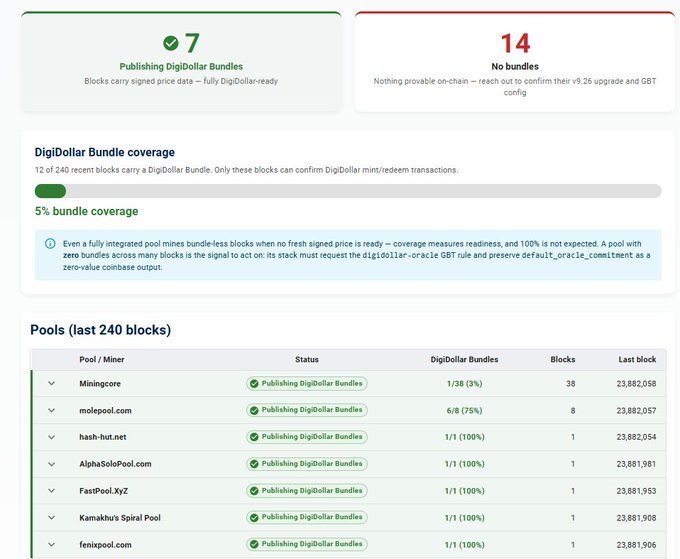680x559 pixels.
Task: Click the green checkmark icon beside 7
Action: pos(171,43)
